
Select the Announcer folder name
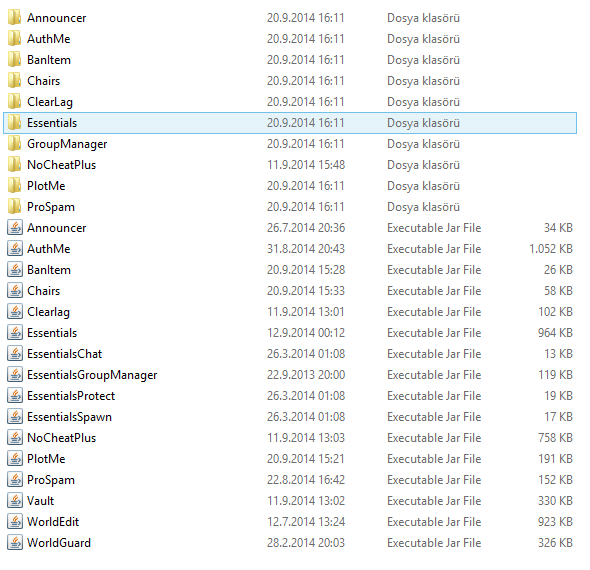[56, 18]
